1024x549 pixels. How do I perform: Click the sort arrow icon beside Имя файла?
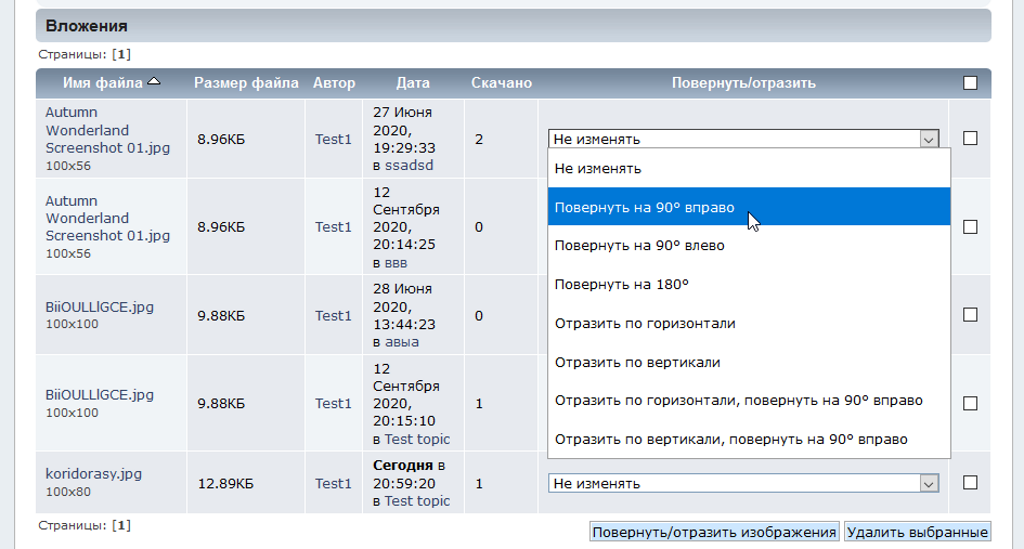[153, 82]
